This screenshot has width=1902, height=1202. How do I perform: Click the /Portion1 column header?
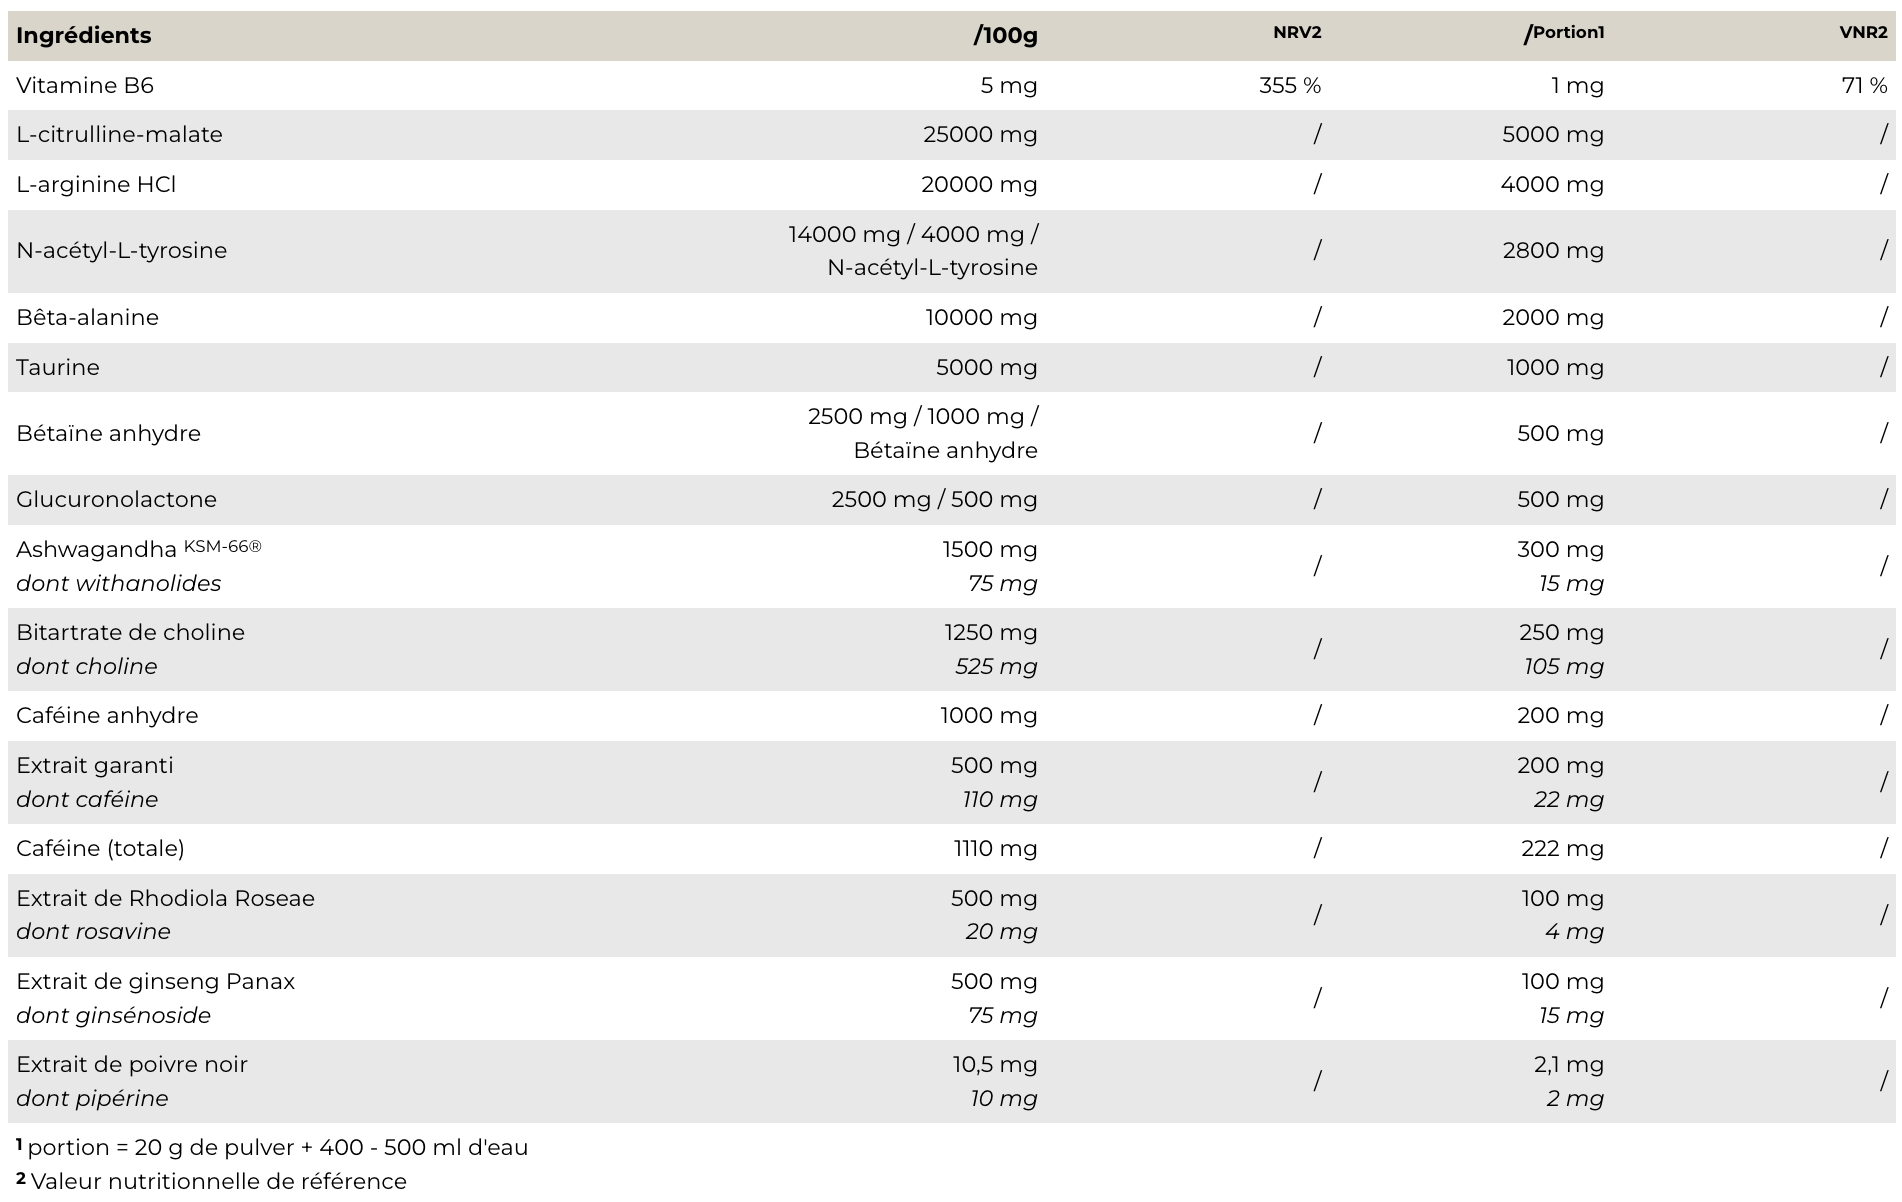(x=1564, y=33)
